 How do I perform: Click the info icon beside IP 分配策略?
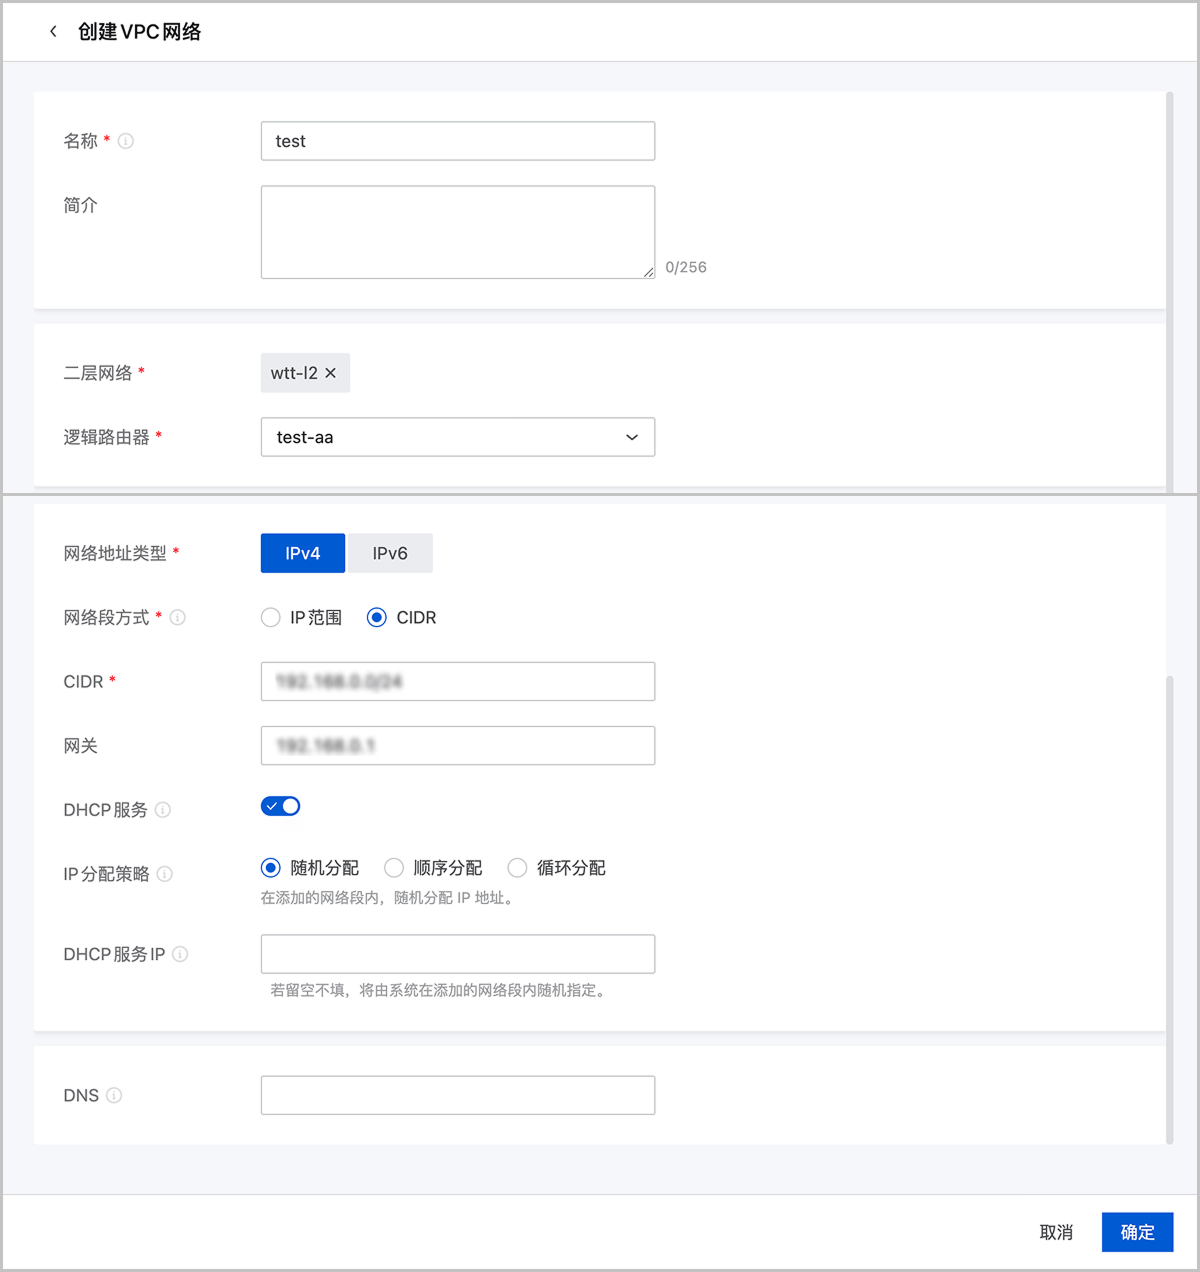[x=165, y=874]
